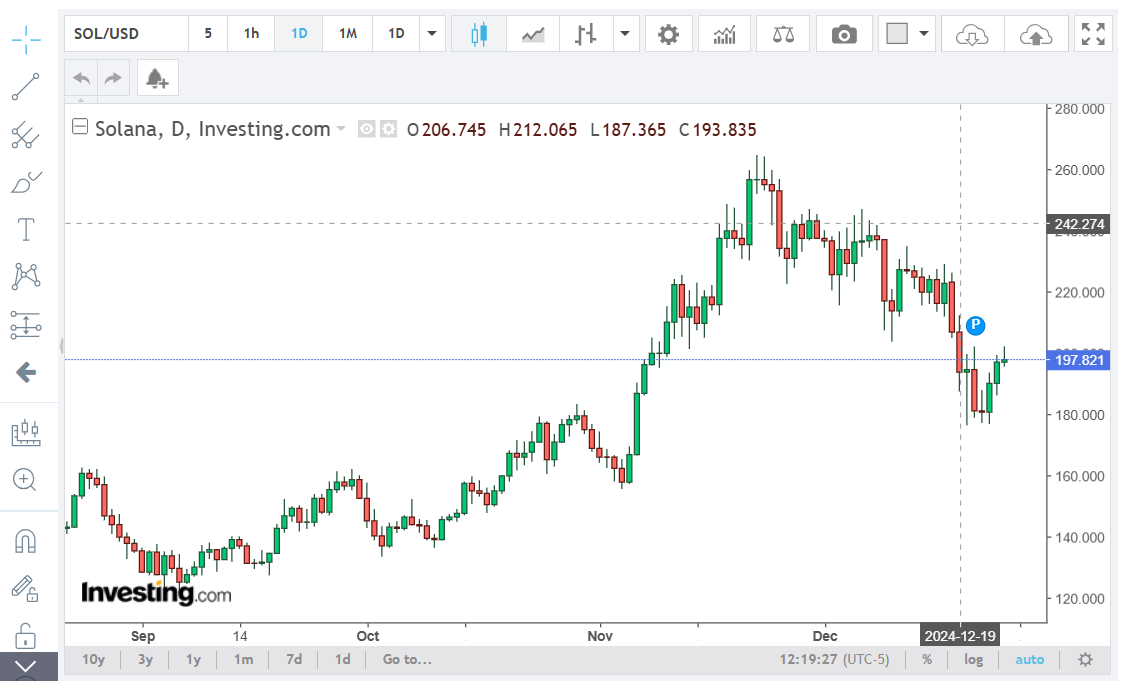Viewport: 1142px width, 689px height.
Task: Open the XABCD pattern tool
Action: 25,277
